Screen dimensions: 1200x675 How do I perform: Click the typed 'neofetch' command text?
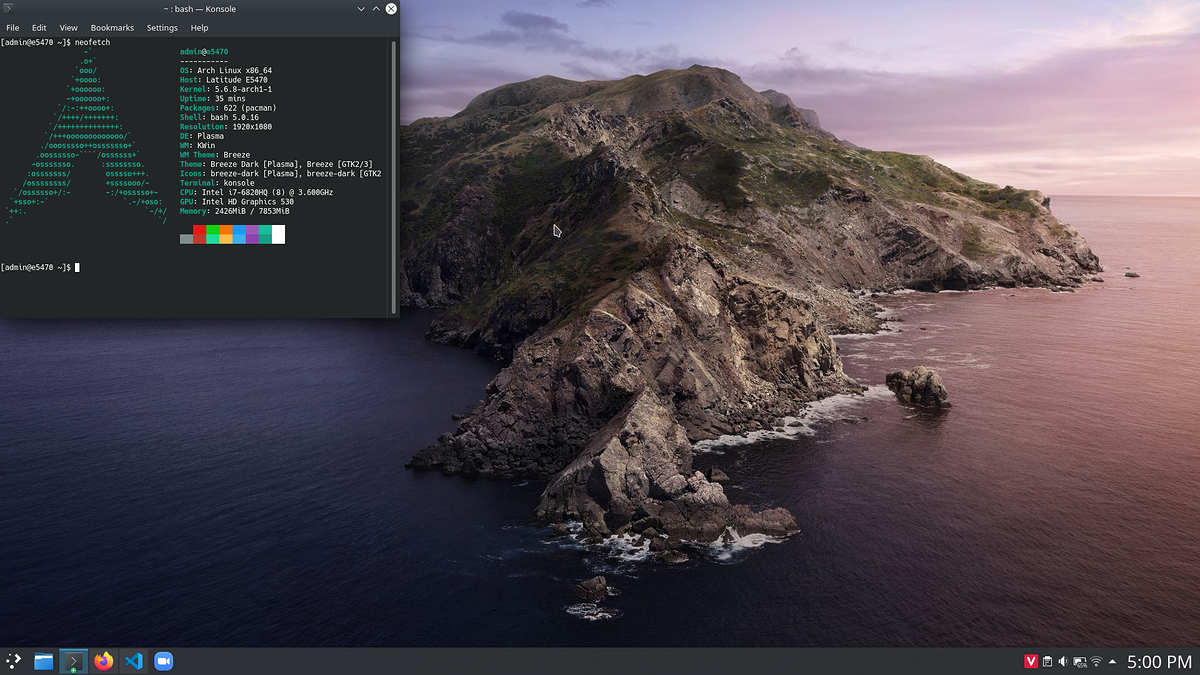click(x=92, y=43)
